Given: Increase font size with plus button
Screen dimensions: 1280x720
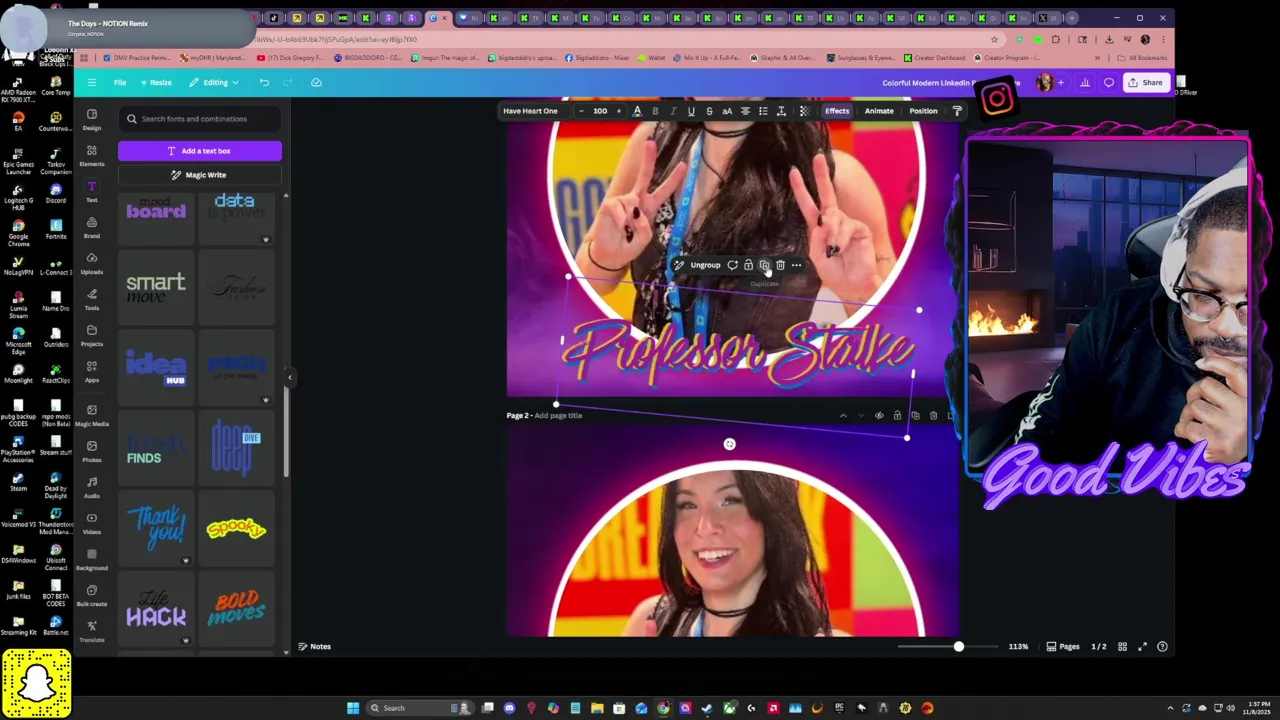Looking at the screenshot, I should click(618, 111).
